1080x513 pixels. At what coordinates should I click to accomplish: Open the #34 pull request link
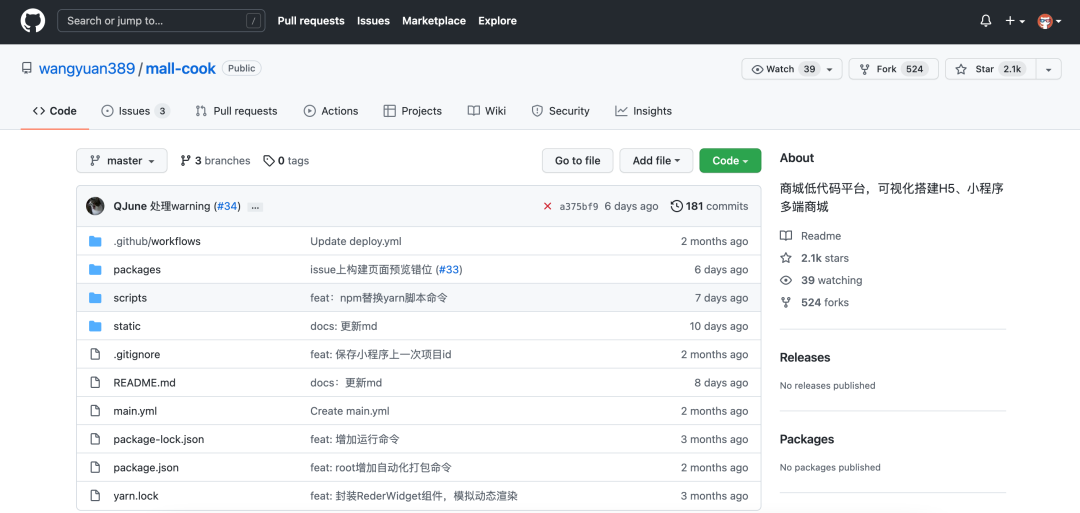point(227,206)
